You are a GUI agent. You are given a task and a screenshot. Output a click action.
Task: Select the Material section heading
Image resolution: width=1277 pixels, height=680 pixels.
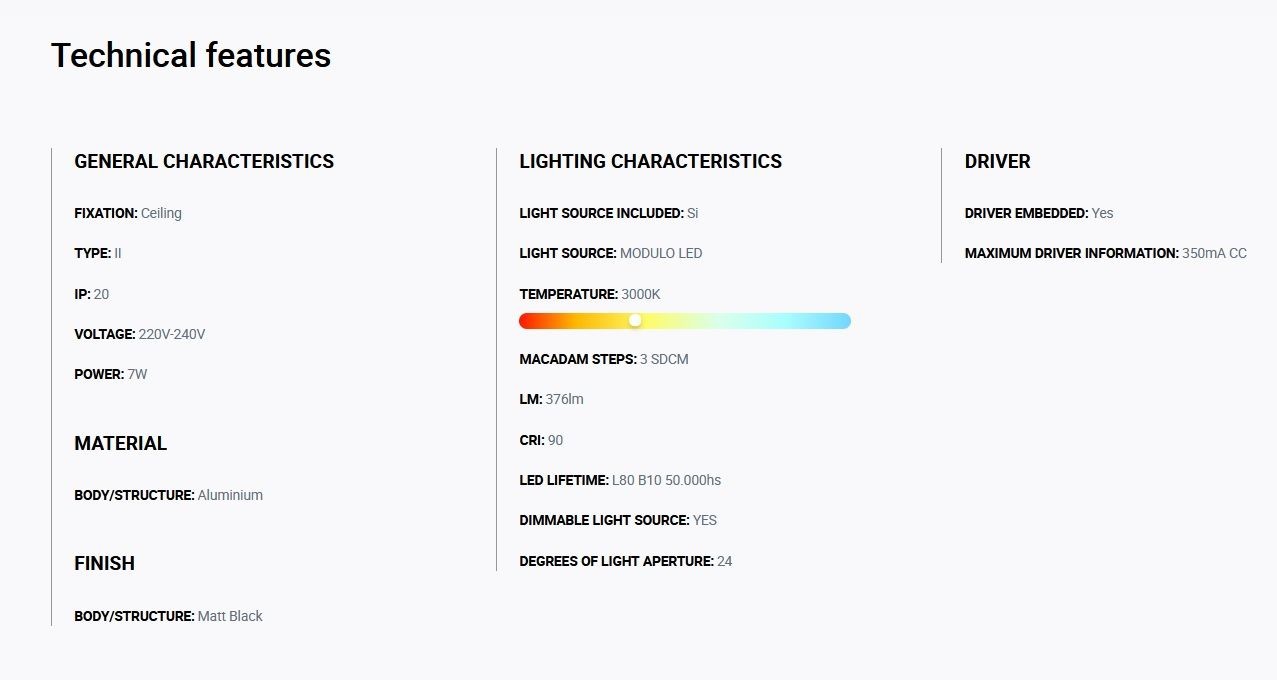pos(120,443)
